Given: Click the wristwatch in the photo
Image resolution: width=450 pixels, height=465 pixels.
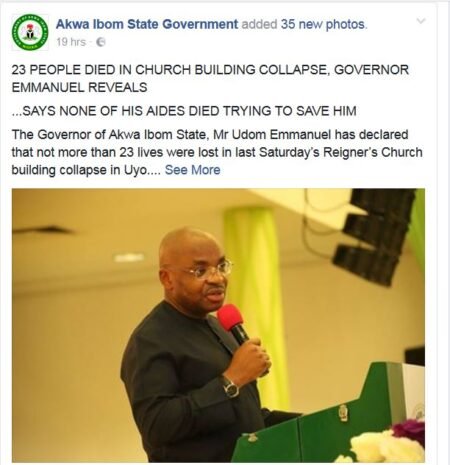Looking at the screenshot, I should [231, 387].
